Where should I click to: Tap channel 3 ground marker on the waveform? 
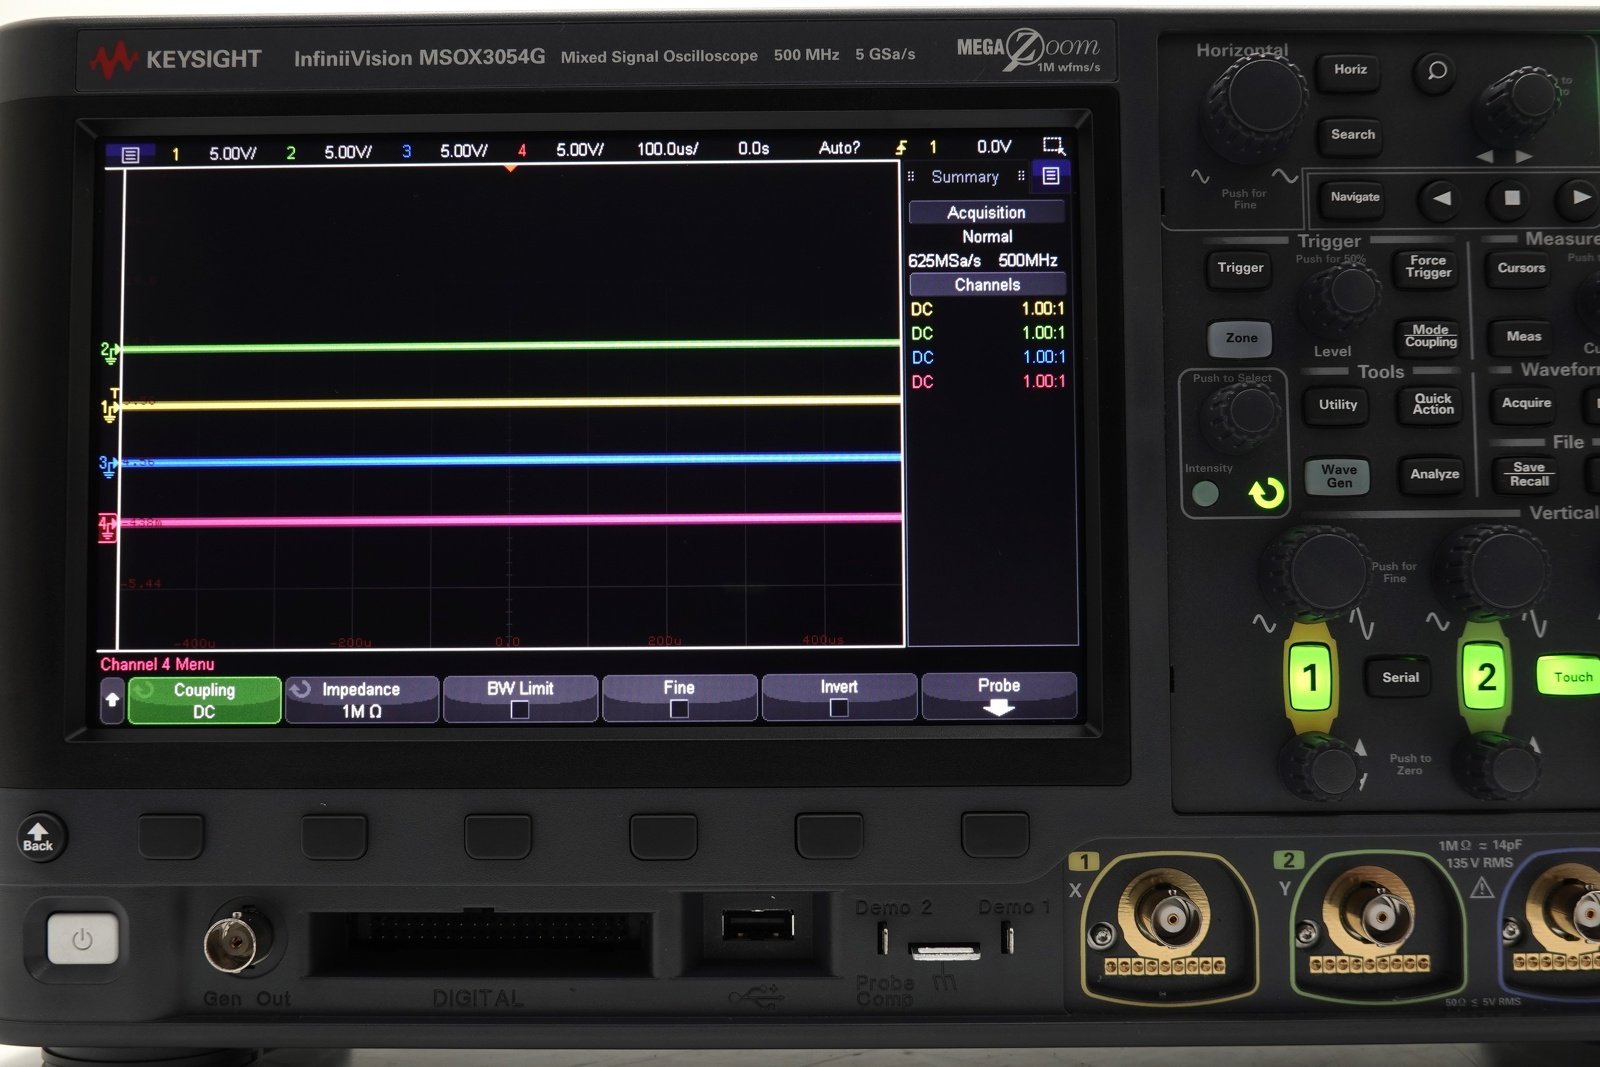[x=107, y=466]
